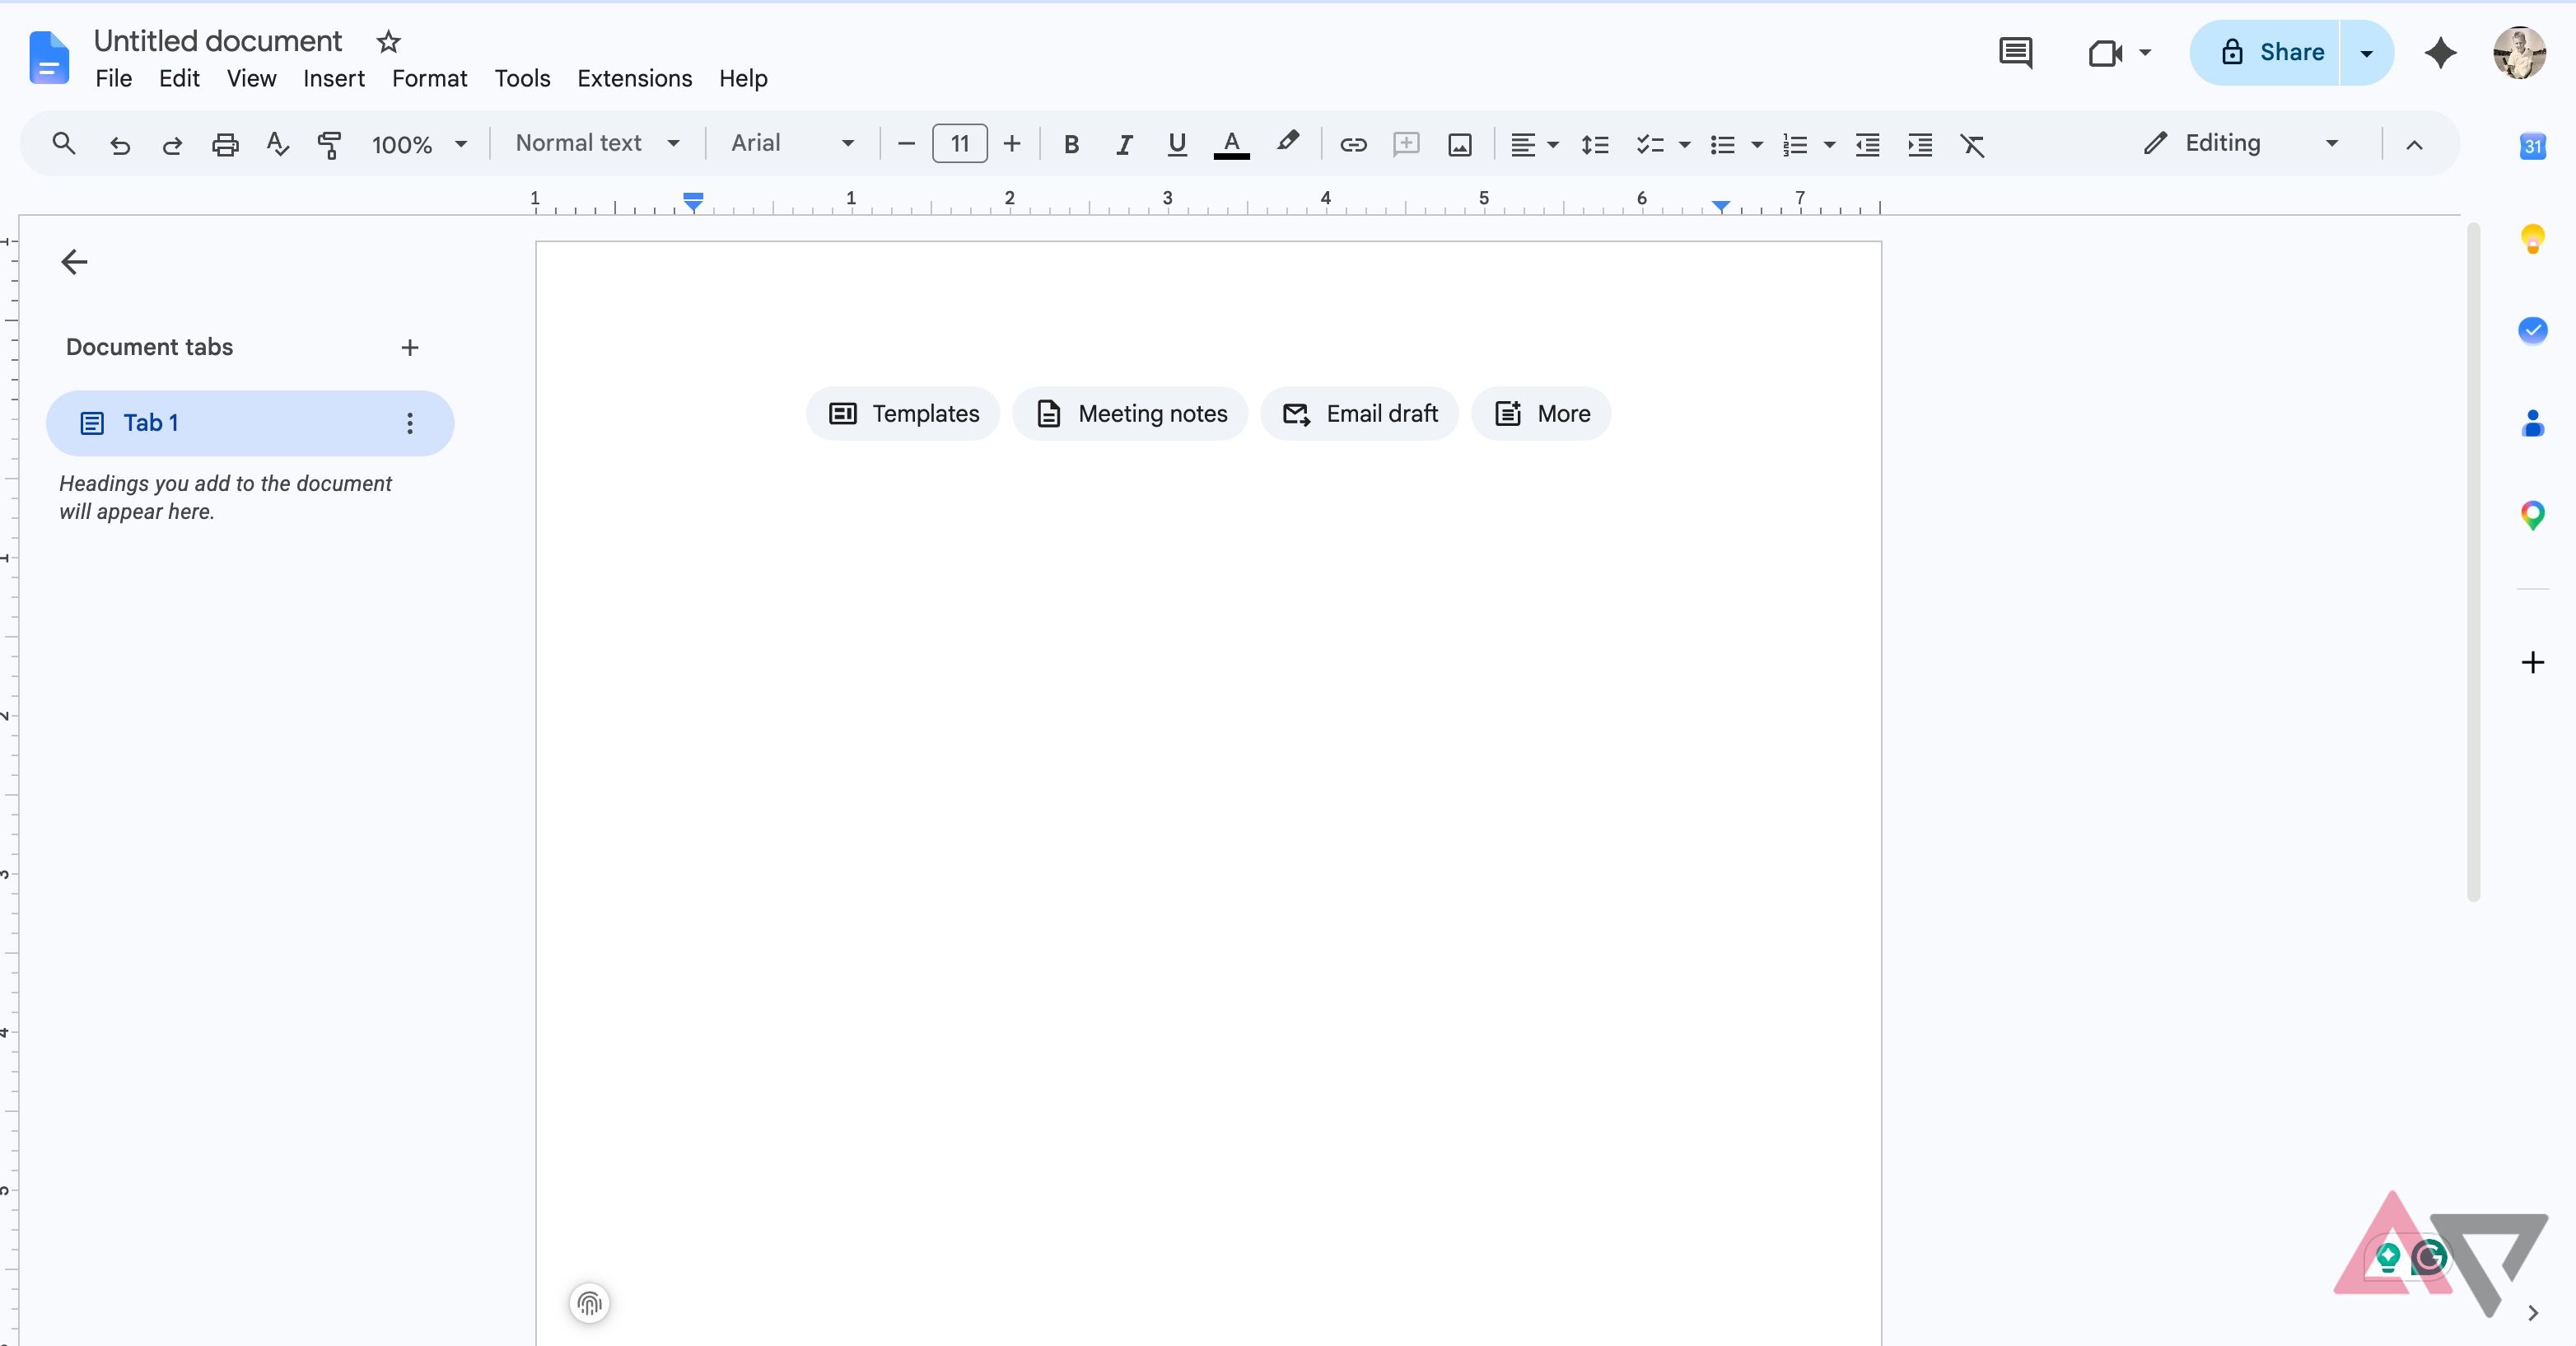Clear formatting from text

tap(1972, 145)
